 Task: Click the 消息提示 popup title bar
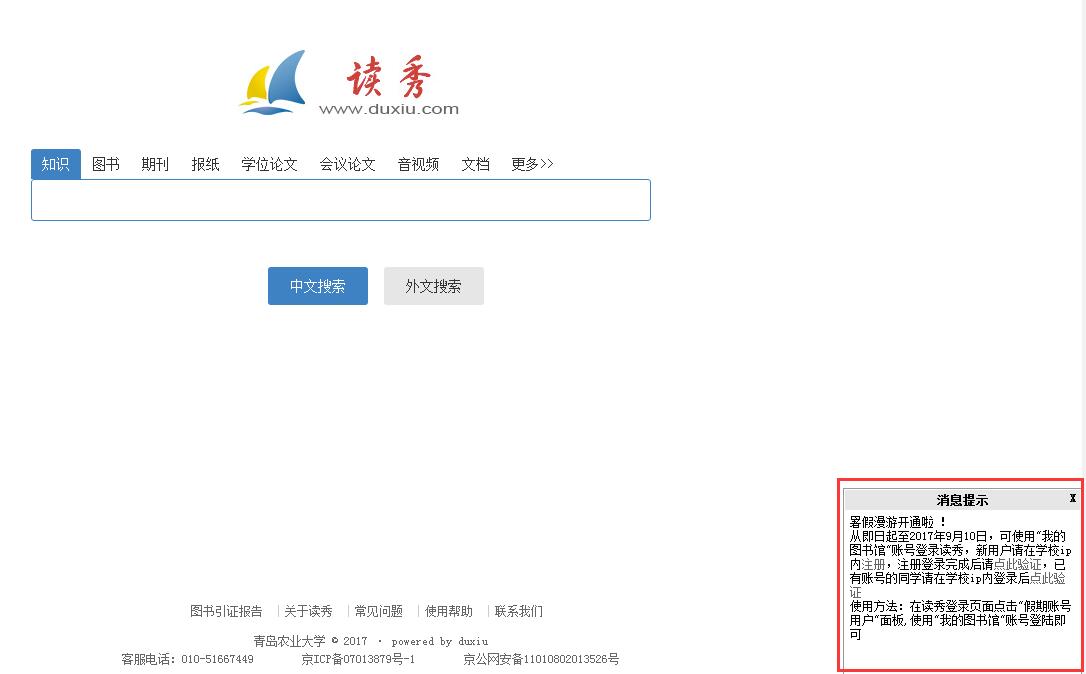pyautogui.click(x=962, y=499)
